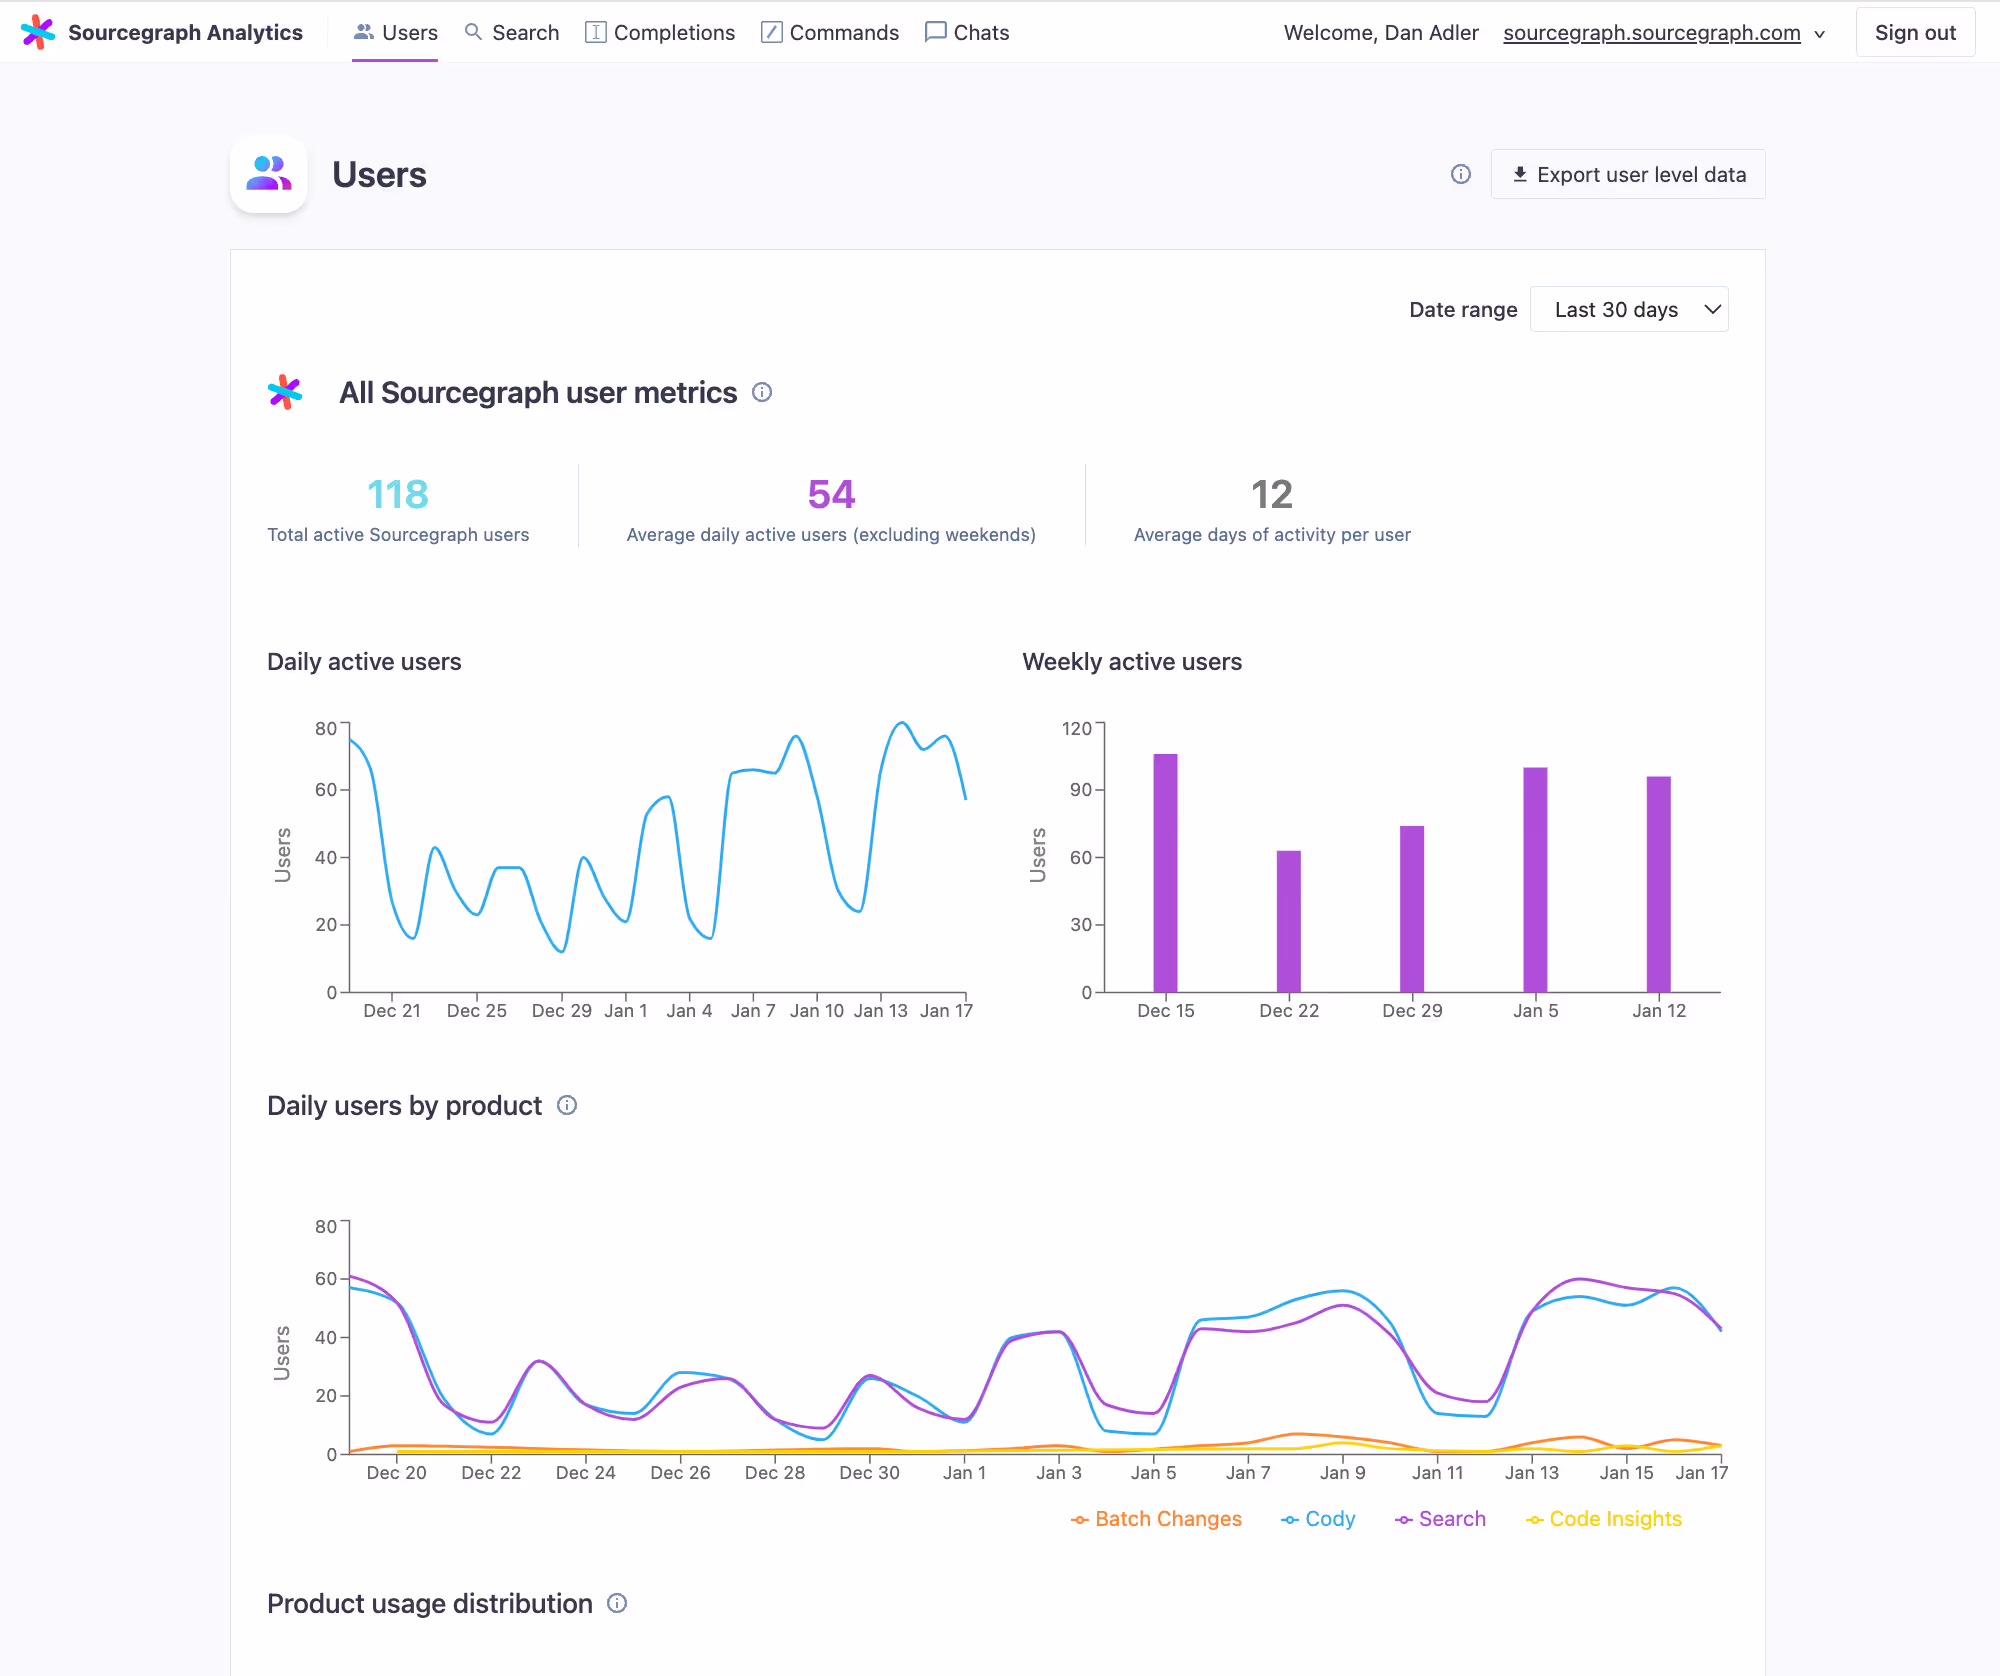This screenshot has width=2000, height=1676.
Task: Export user level data
Action: pyautogui.click(x=1627, y=174)
